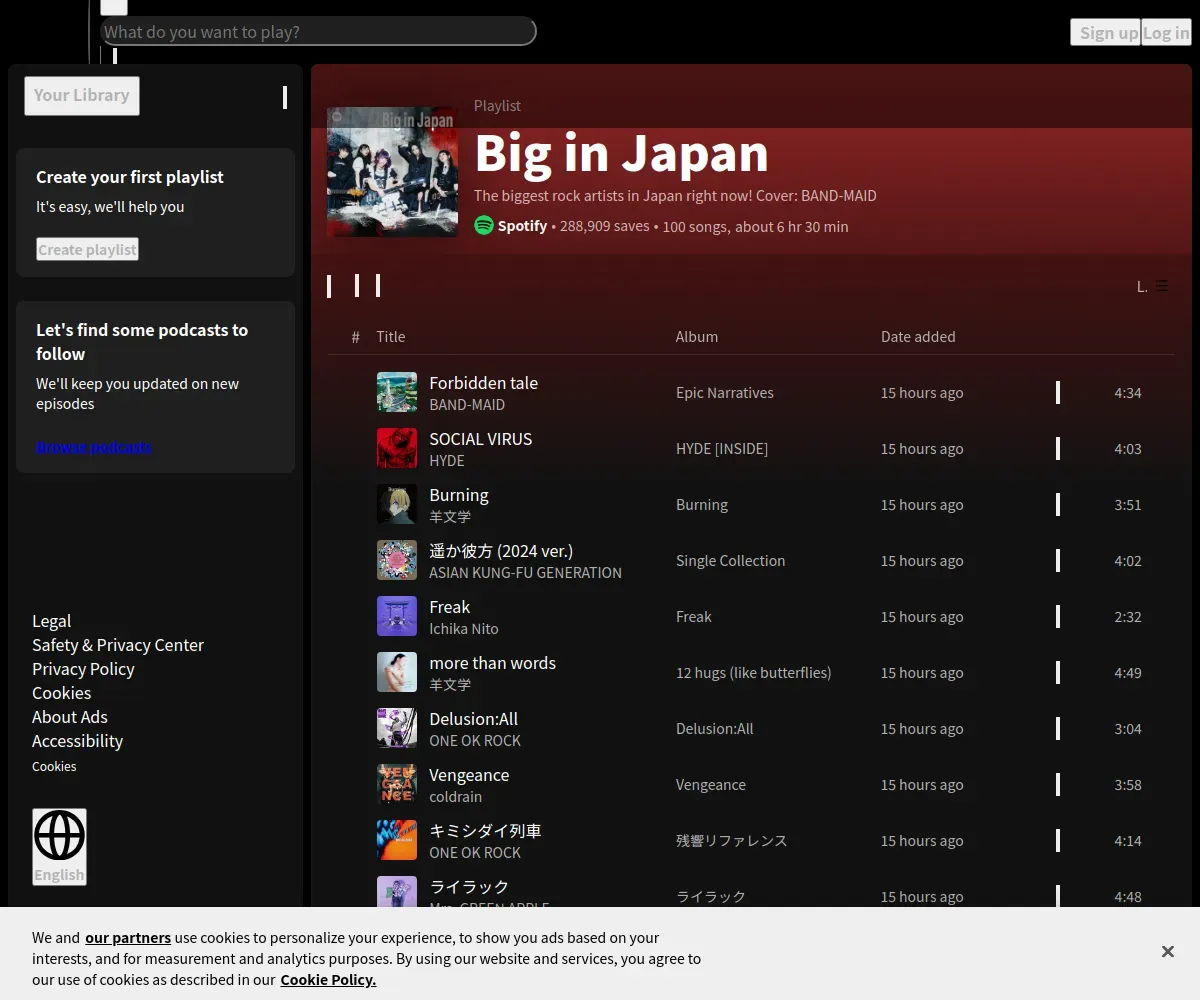Open artist 羊文学 under Burning
The width and height of the screenshot is (1200, 1000).
(x=450, y=517)
